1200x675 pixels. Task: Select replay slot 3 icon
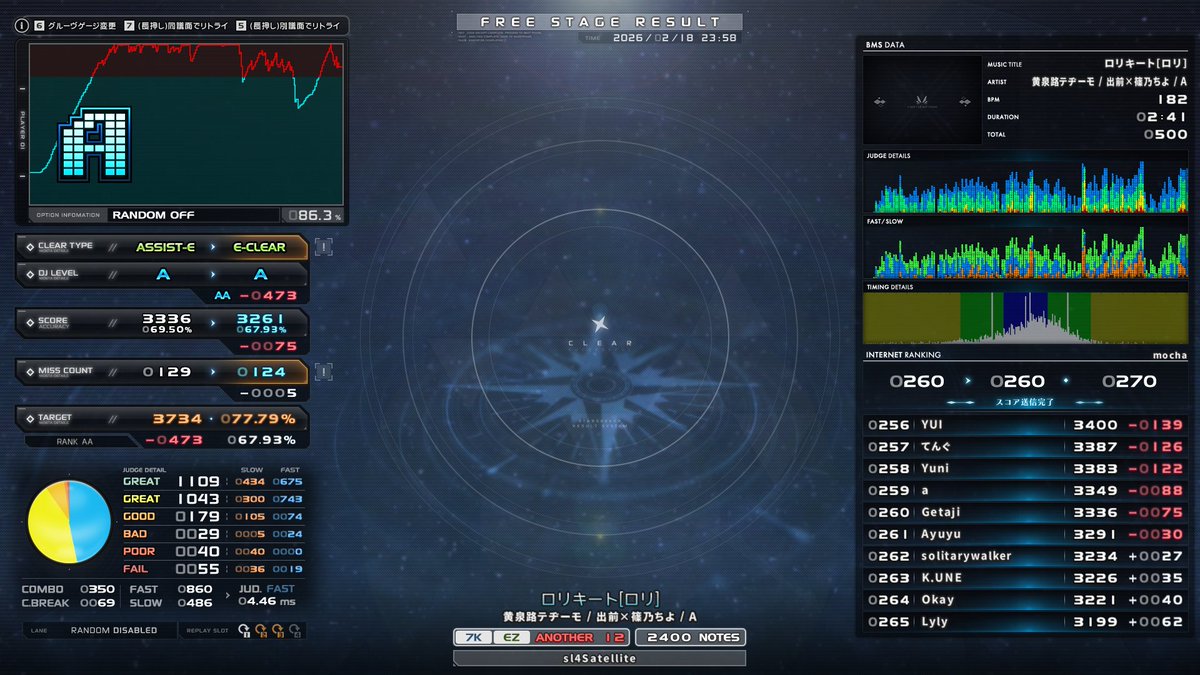pos(278,630)
